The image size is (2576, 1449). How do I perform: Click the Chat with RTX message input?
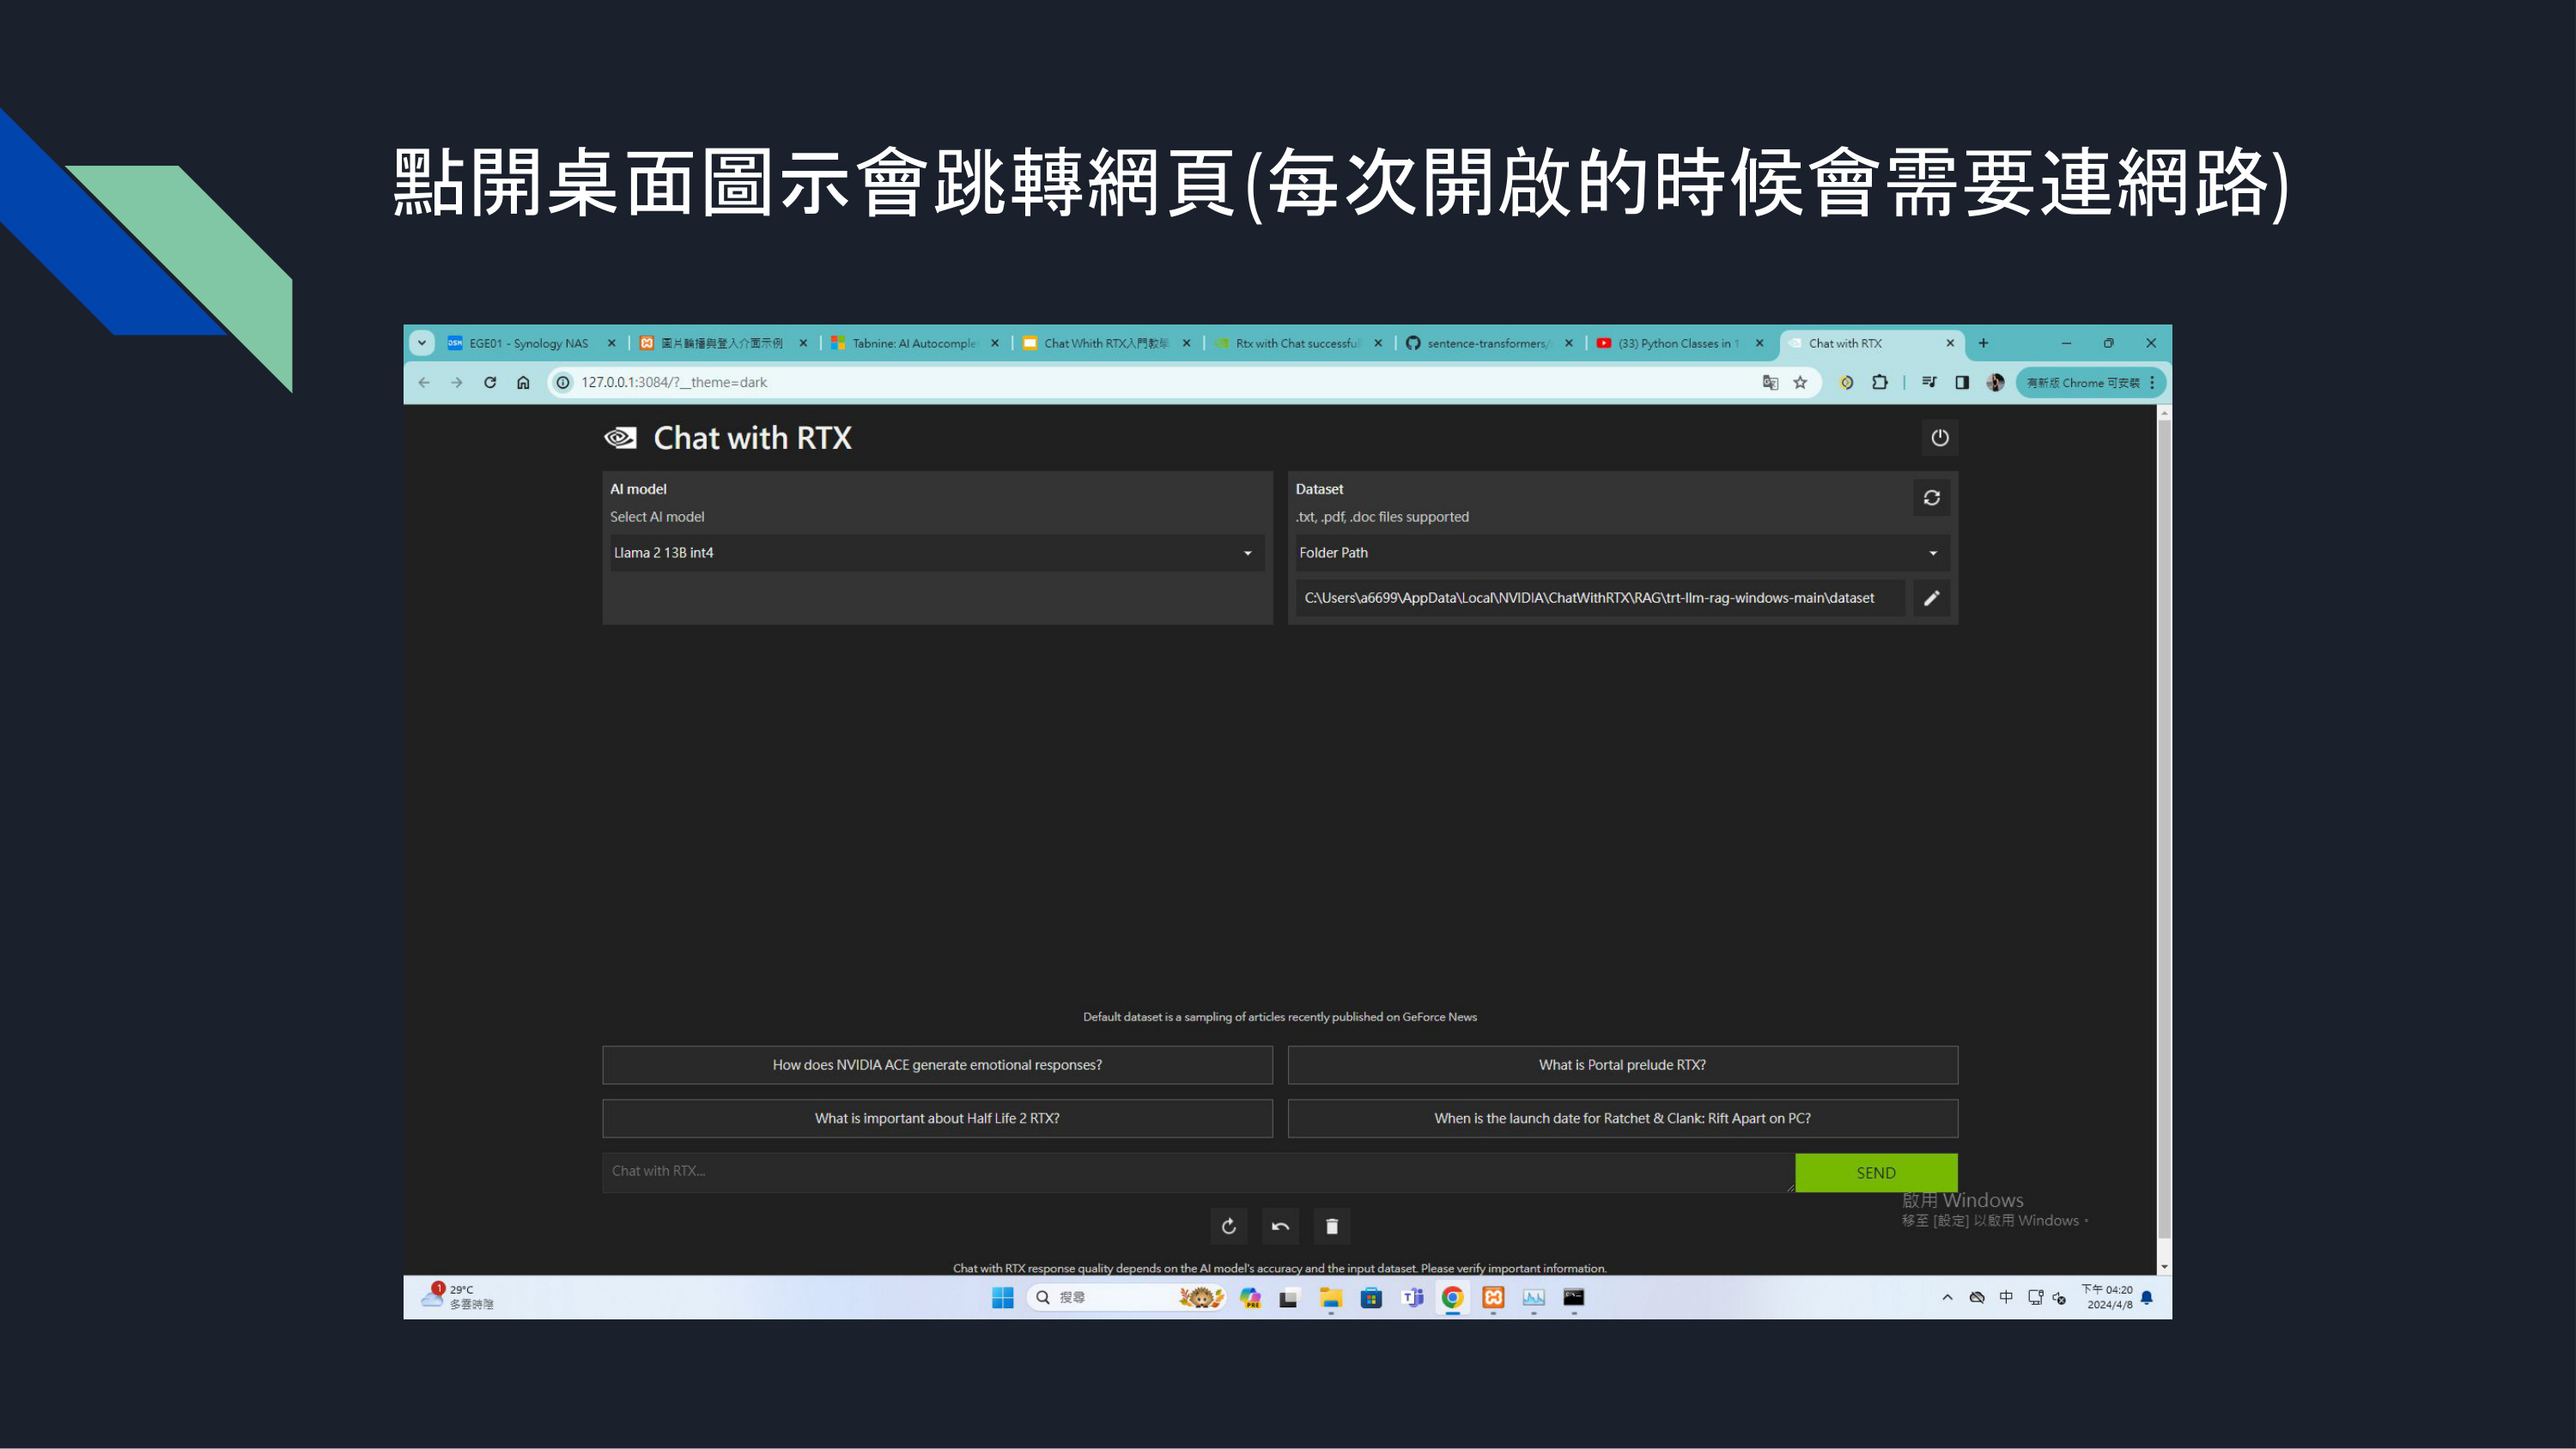point(1198,1172)
